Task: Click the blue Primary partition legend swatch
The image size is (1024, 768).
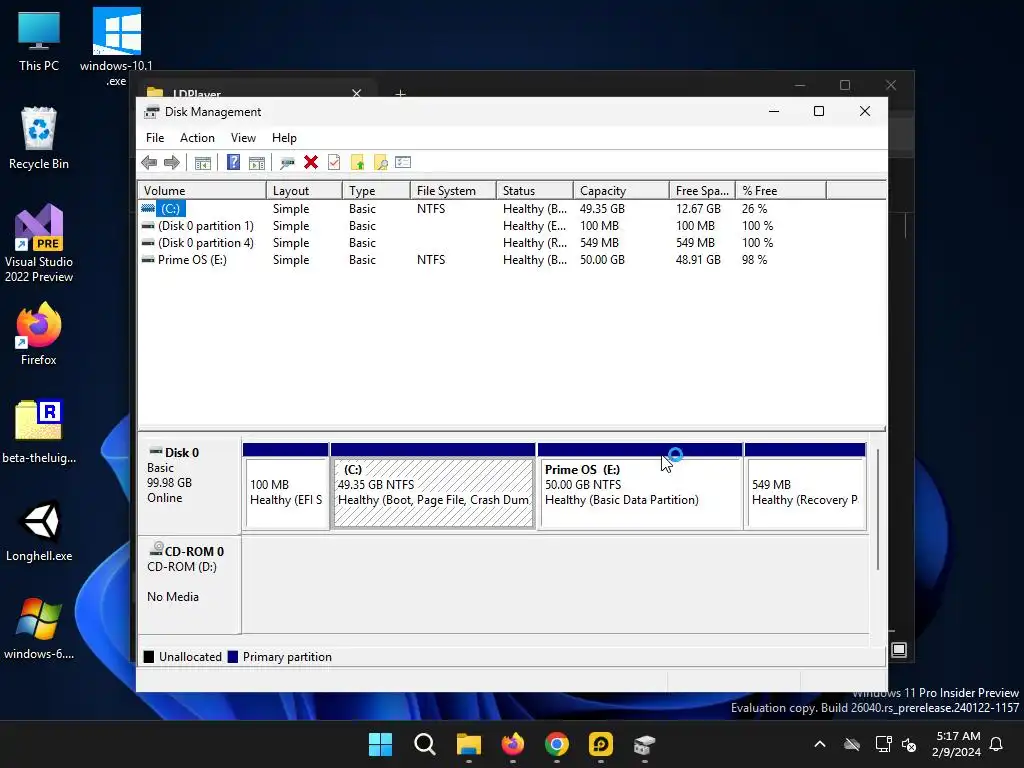Action: [x=232, y=657]
